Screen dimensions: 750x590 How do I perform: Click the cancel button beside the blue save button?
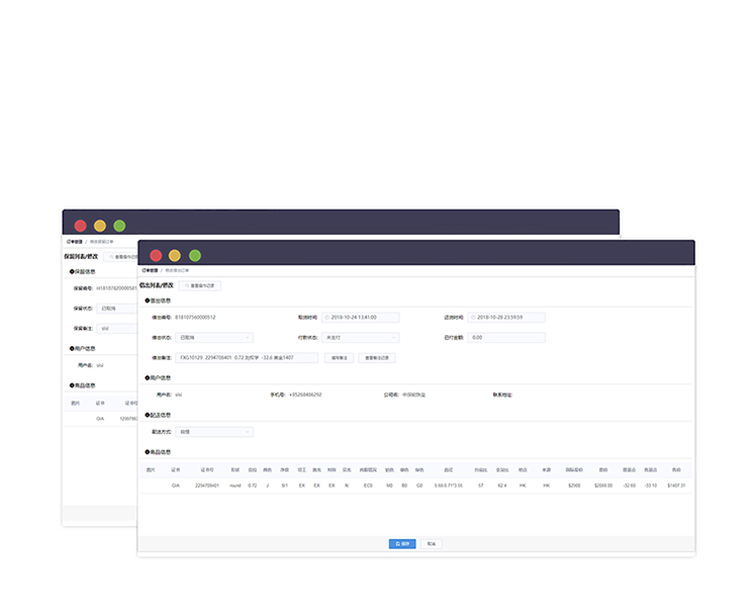(x=431, y=544)
